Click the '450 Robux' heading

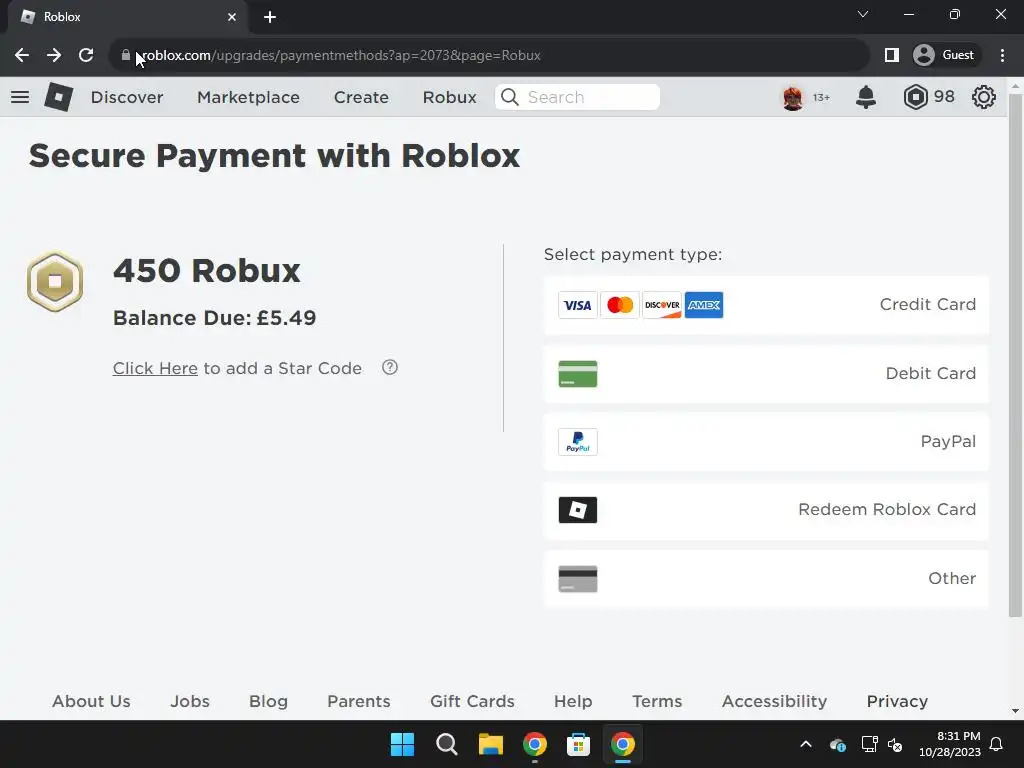click(206, 270)
